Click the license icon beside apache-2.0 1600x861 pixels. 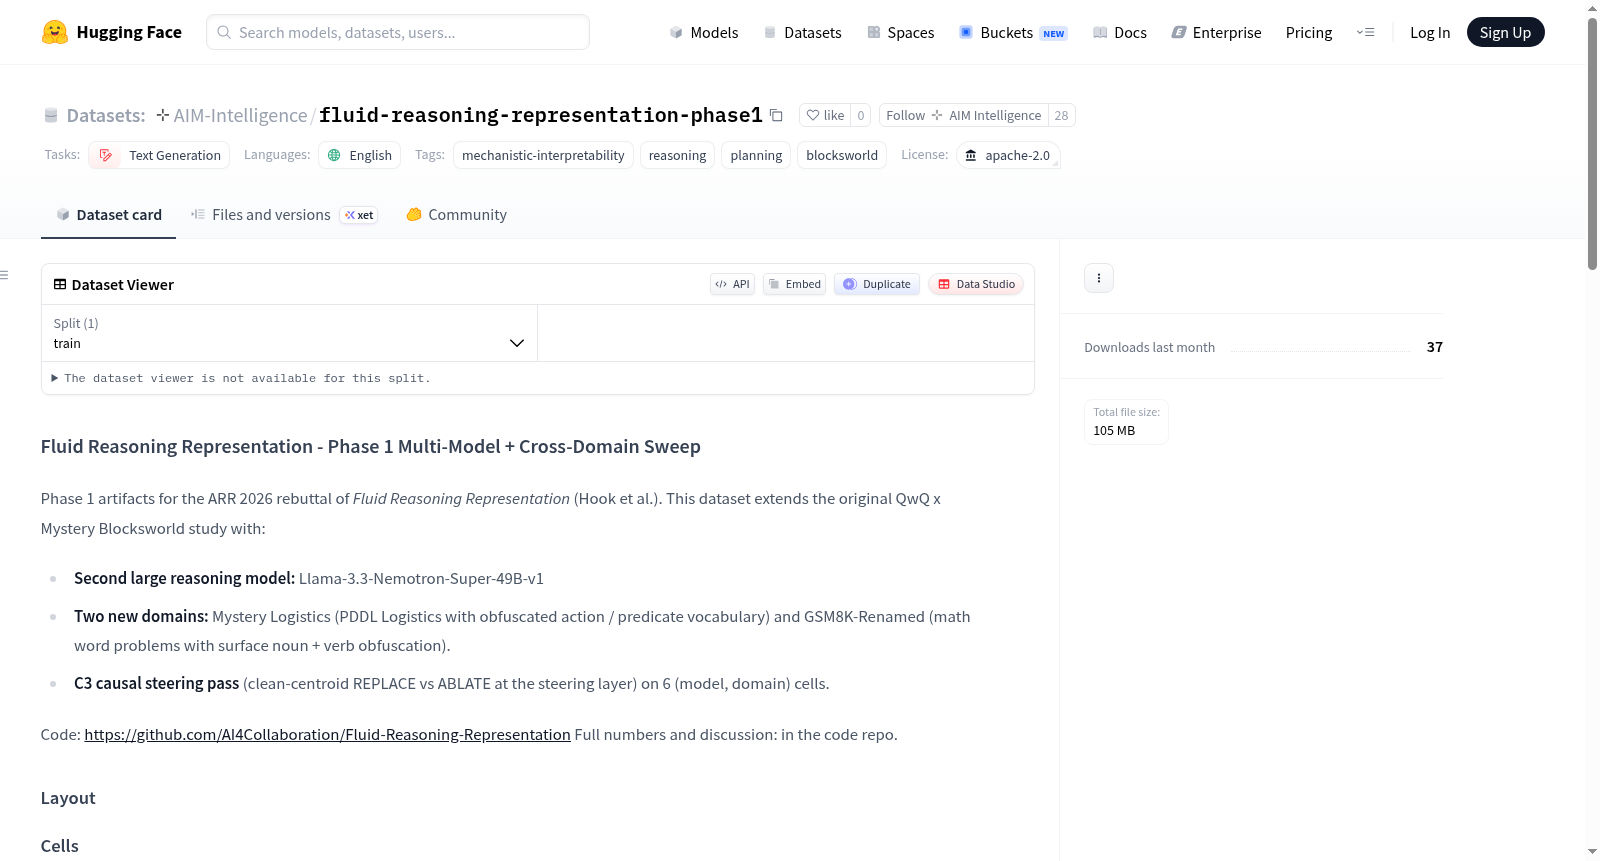pos(971,155)
